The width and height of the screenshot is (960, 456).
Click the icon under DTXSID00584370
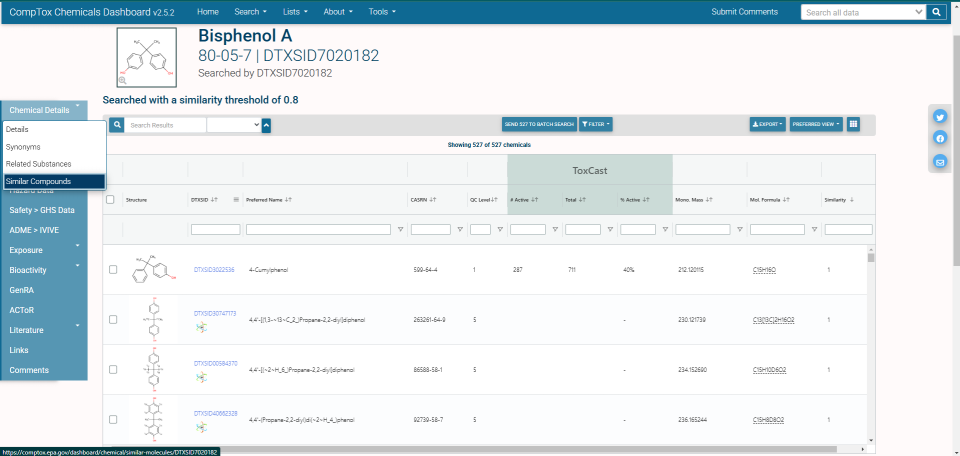click(x=201, y=378)
